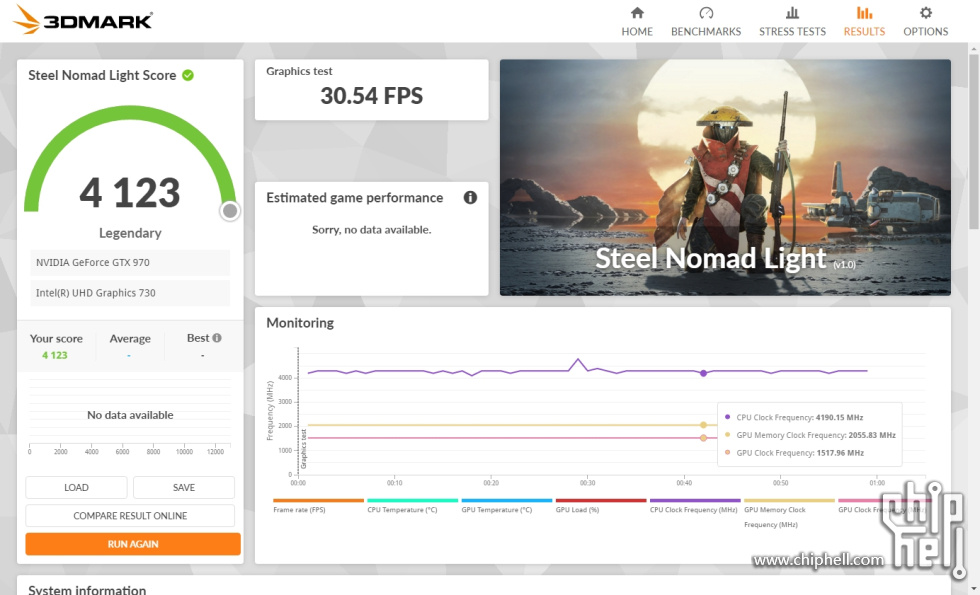
Task: Click the NVIDIA GeForce GTX 970 entry
Action: (x=130, y=262)
